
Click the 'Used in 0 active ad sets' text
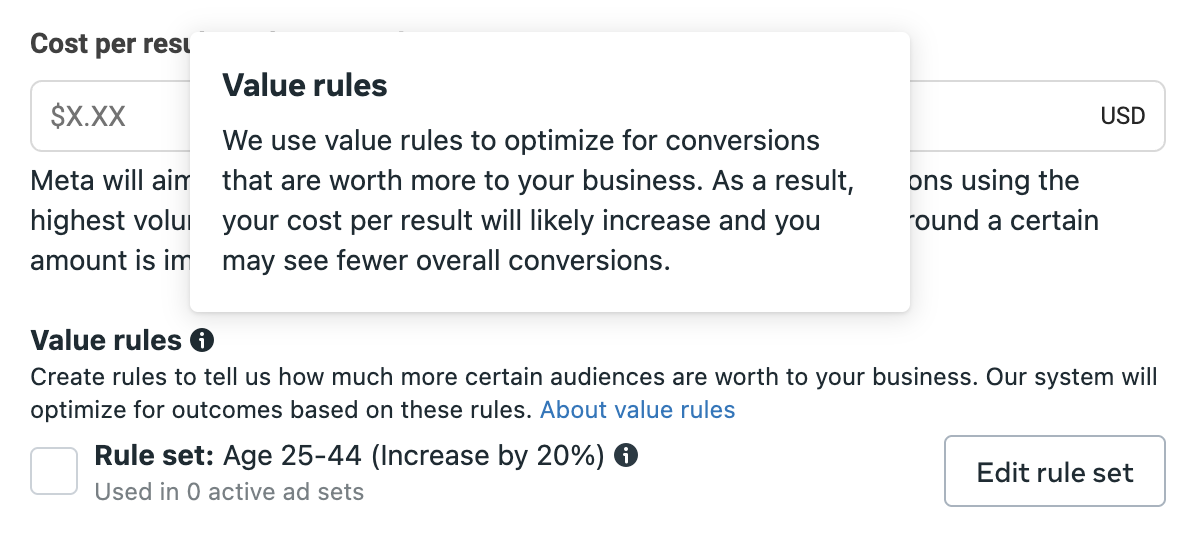click(x=229, y=492)
